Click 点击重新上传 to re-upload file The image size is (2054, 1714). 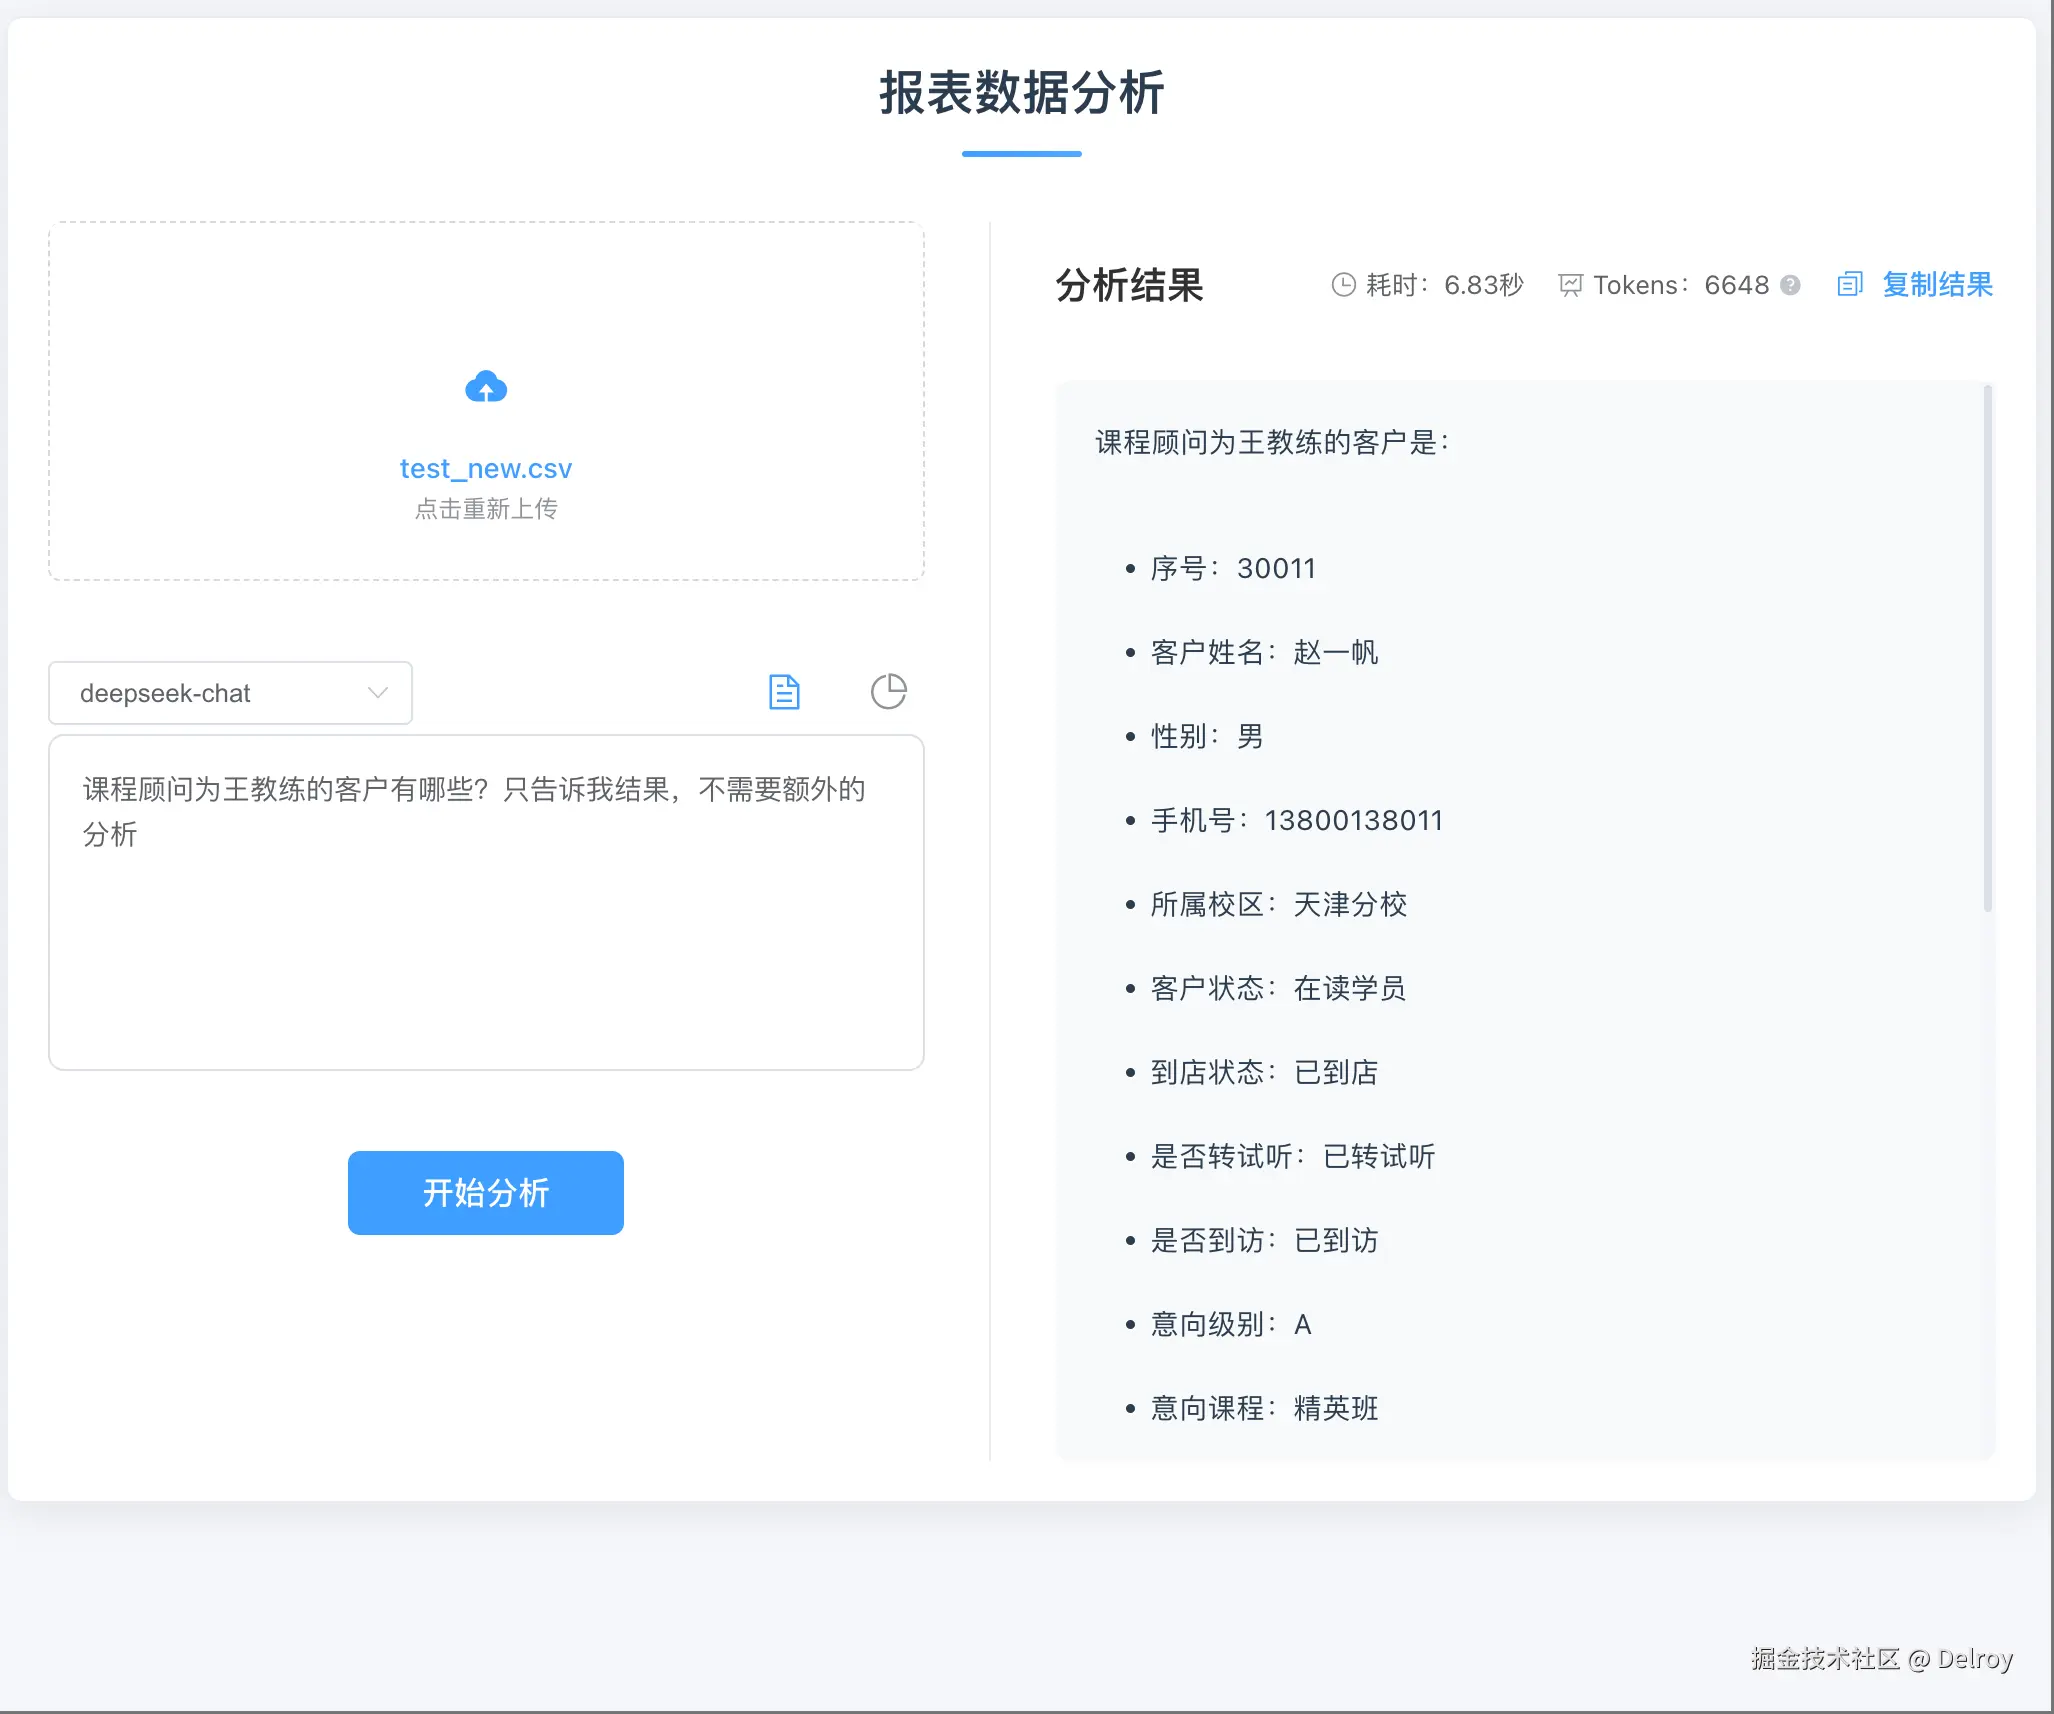[486, 509]
